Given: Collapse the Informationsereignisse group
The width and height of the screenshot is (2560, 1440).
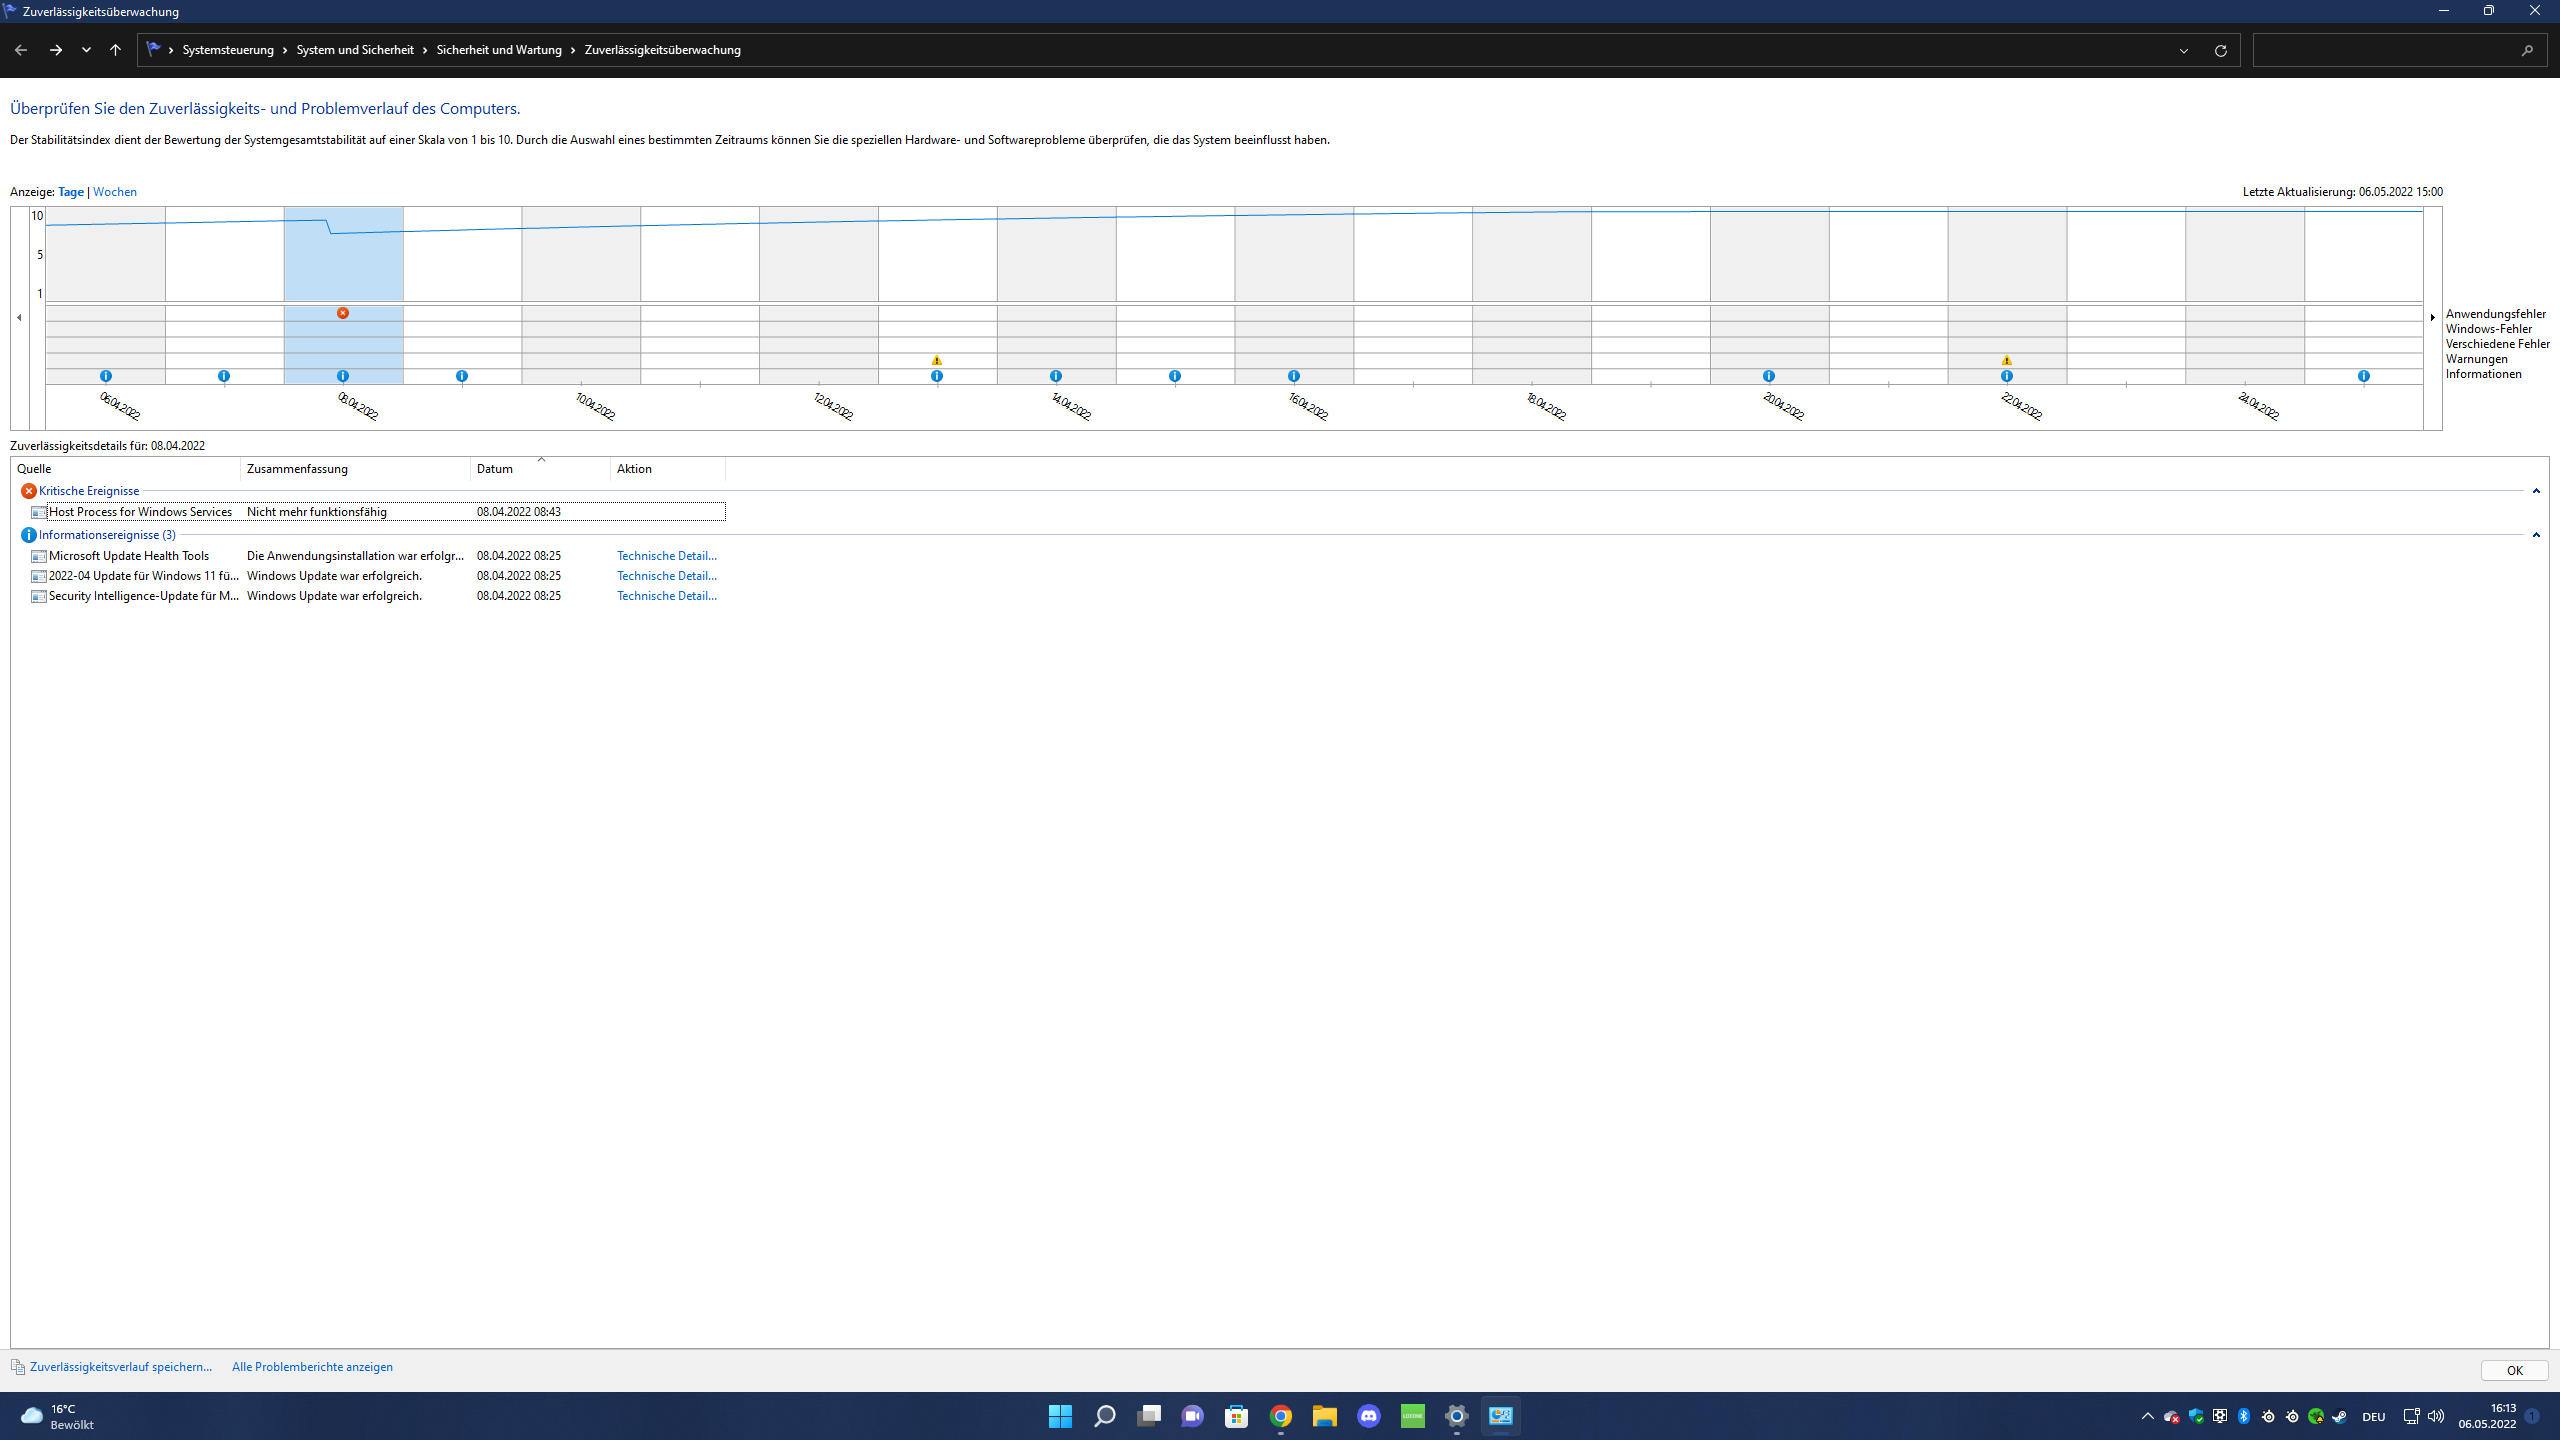Looking at the screenshot, I should pyautogui.click(x=2536, y=535).
